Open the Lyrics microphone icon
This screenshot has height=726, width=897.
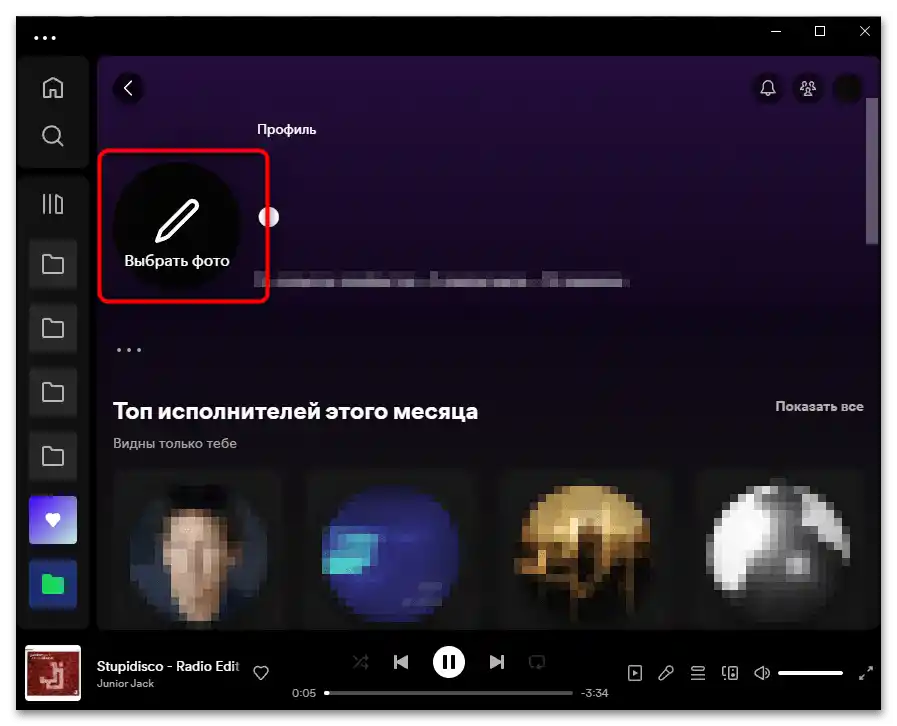[667, 673]
